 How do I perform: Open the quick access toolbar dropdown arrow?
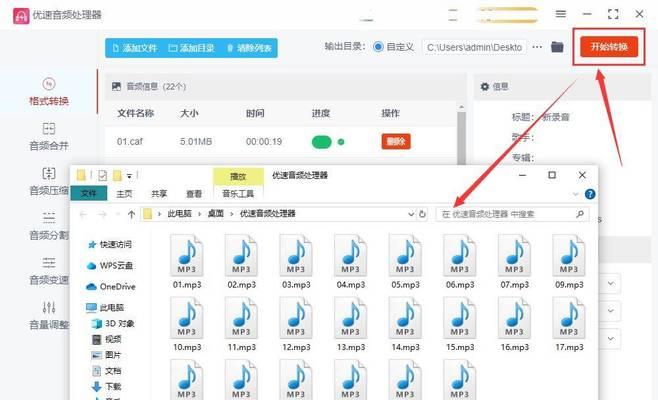129,176
